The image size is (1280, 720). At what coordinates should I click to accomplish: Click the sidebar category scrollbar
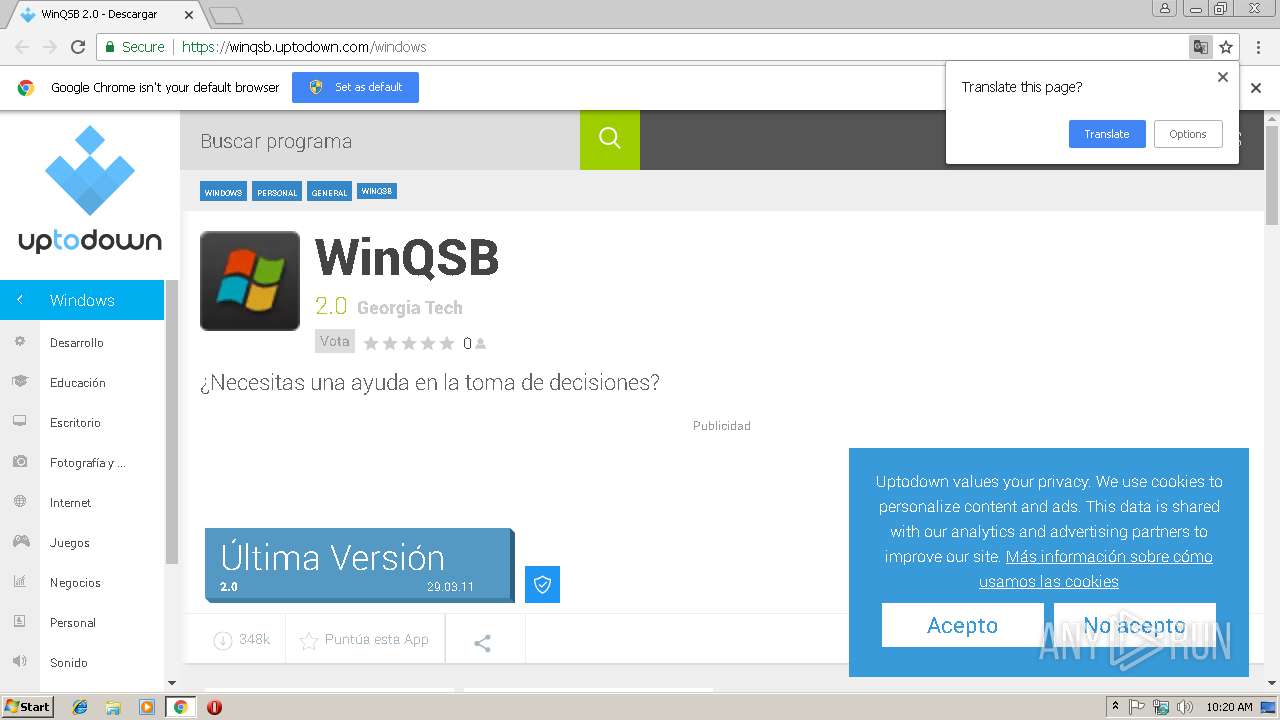coord(171,420)
